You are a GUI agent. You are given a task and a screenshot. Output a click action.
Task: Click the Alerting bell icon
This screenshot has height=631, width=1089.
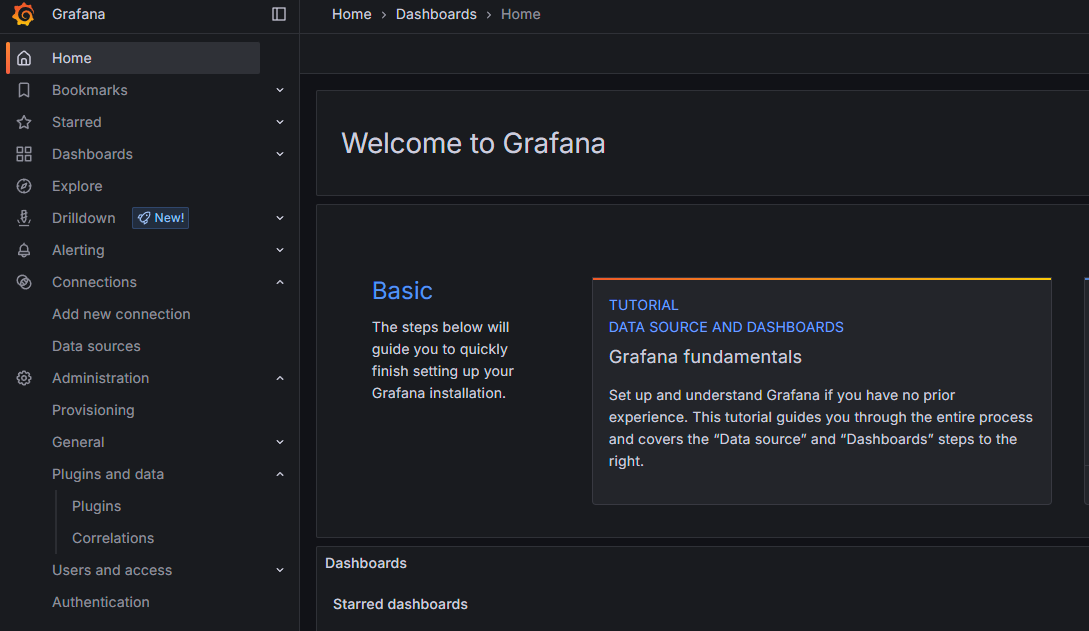point(24,250)
